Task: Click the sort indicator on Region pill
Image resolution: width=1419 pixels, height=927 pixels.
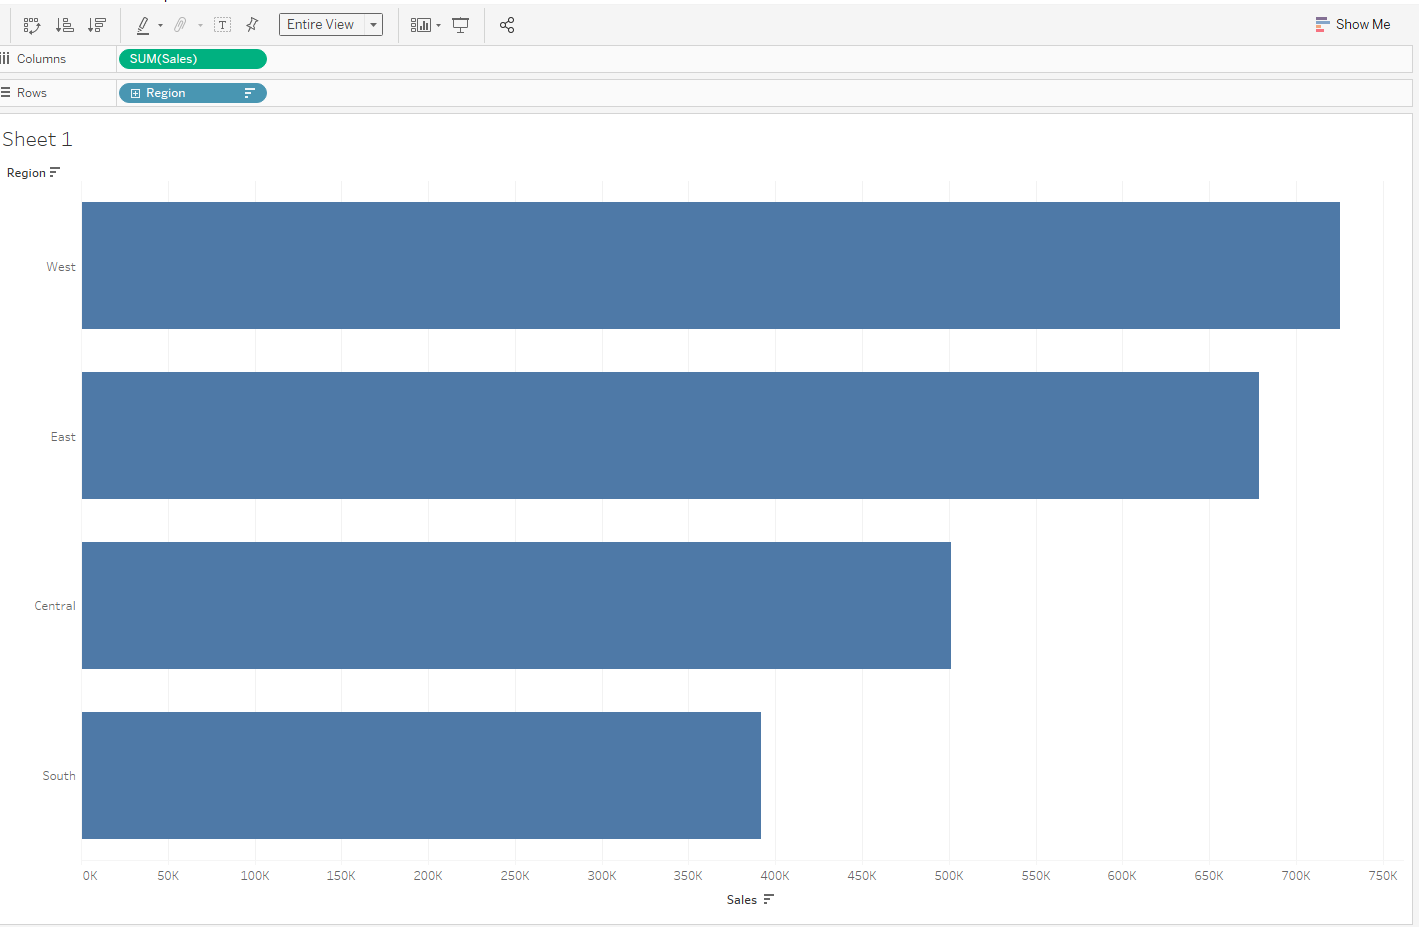Action: click(250, 93)
